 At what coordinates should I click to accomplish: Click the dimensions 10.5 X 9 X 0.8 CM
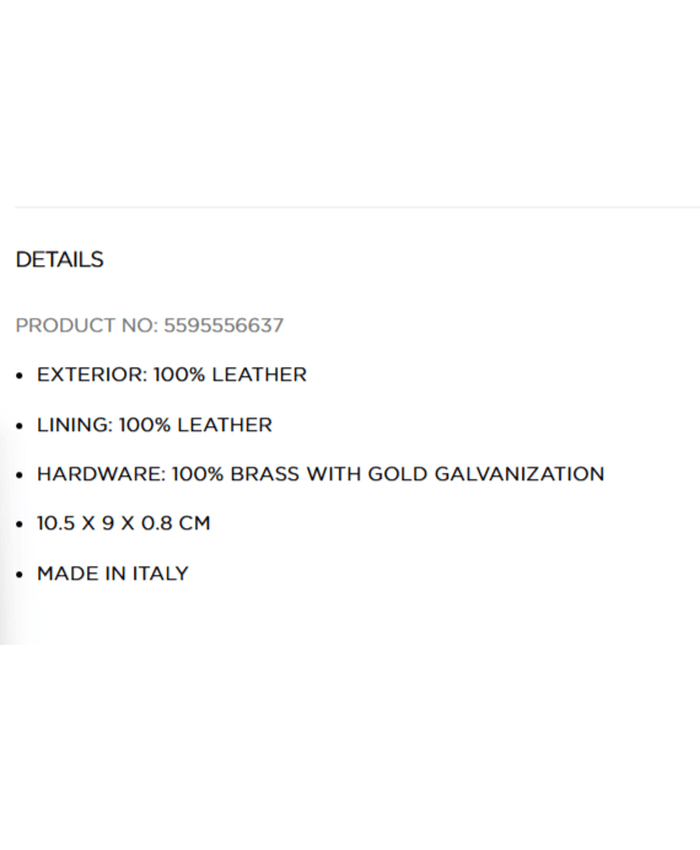pos(124,523)
